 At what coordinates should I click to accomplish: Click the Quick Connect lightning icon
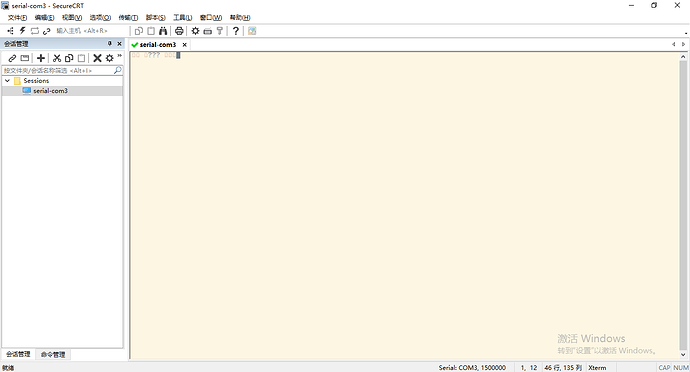(22, 31)
